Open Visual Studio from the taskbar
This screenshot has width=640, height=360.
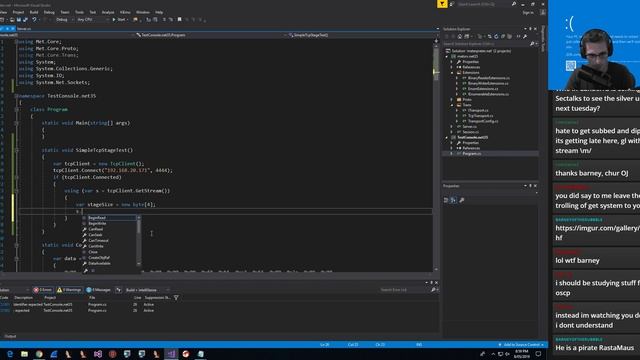coord(171,354)
